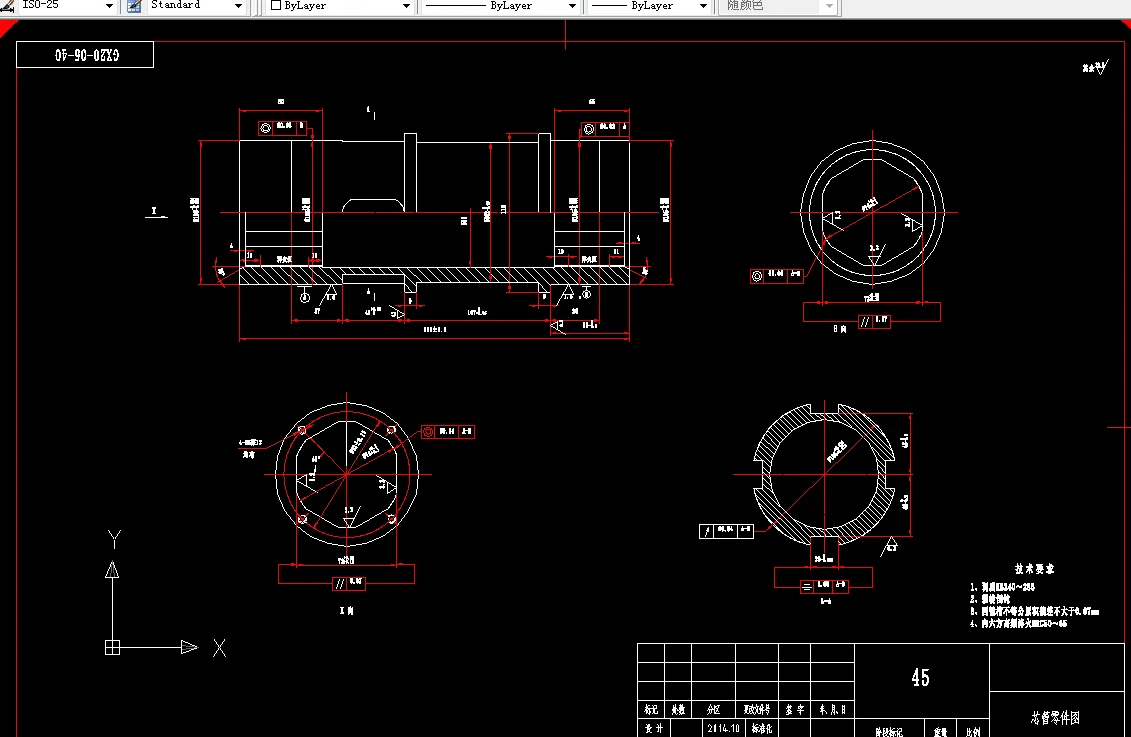Select the 签字 cell in title block
The image size is (1131, 737).
(795, 710)
